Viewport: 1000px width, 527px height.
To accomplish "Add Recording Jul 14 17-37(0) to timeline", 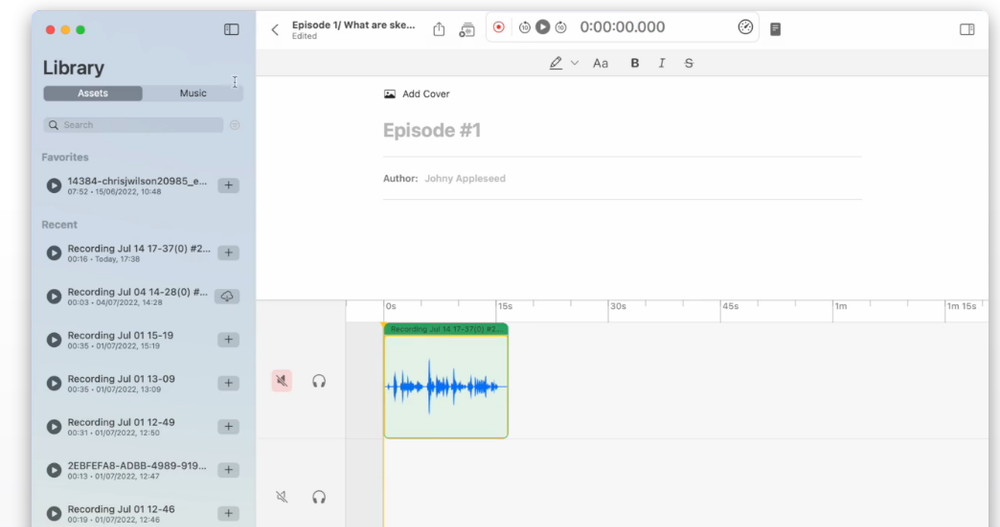I will coord(228,253).
